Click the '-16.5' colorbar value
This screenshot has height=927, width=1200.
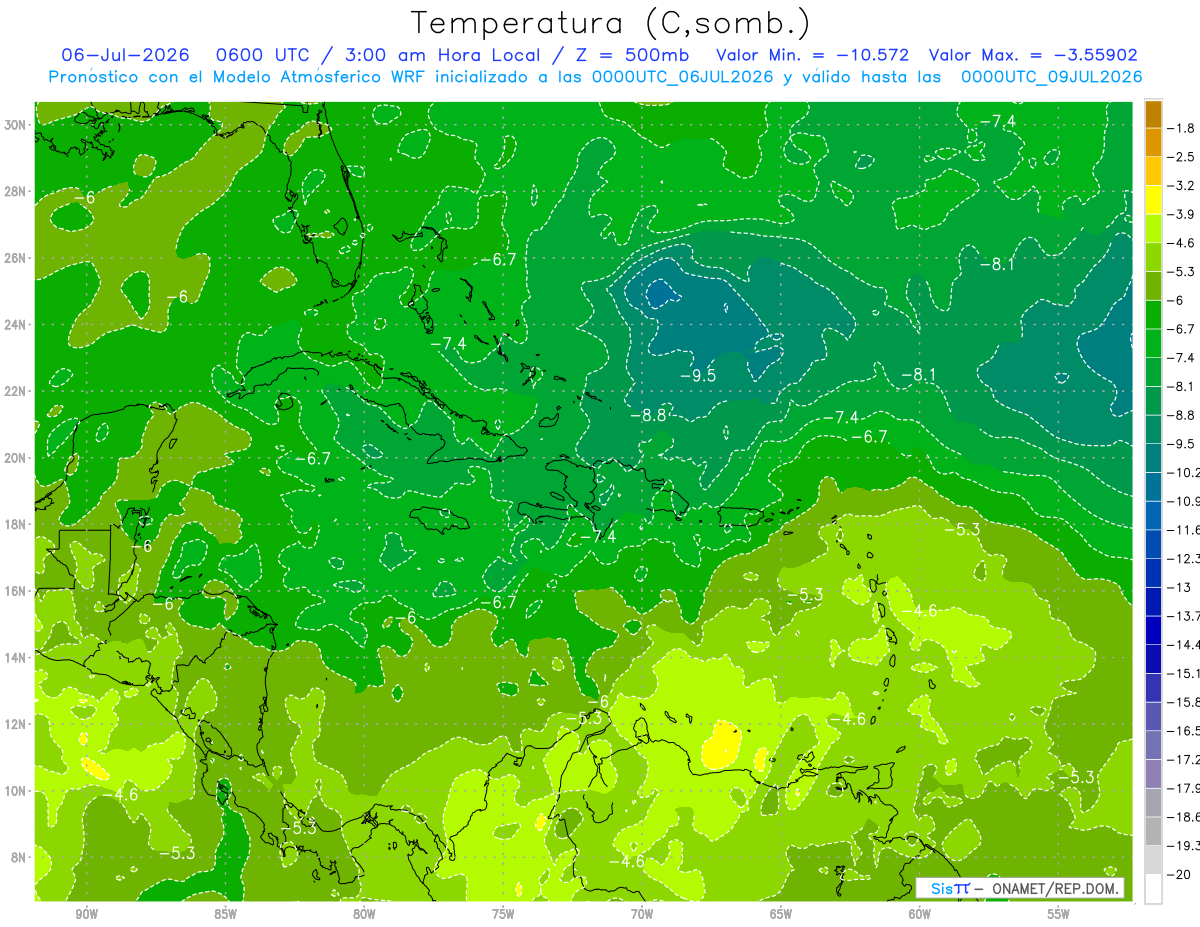pyautogui.click(x=1185, y=731)
